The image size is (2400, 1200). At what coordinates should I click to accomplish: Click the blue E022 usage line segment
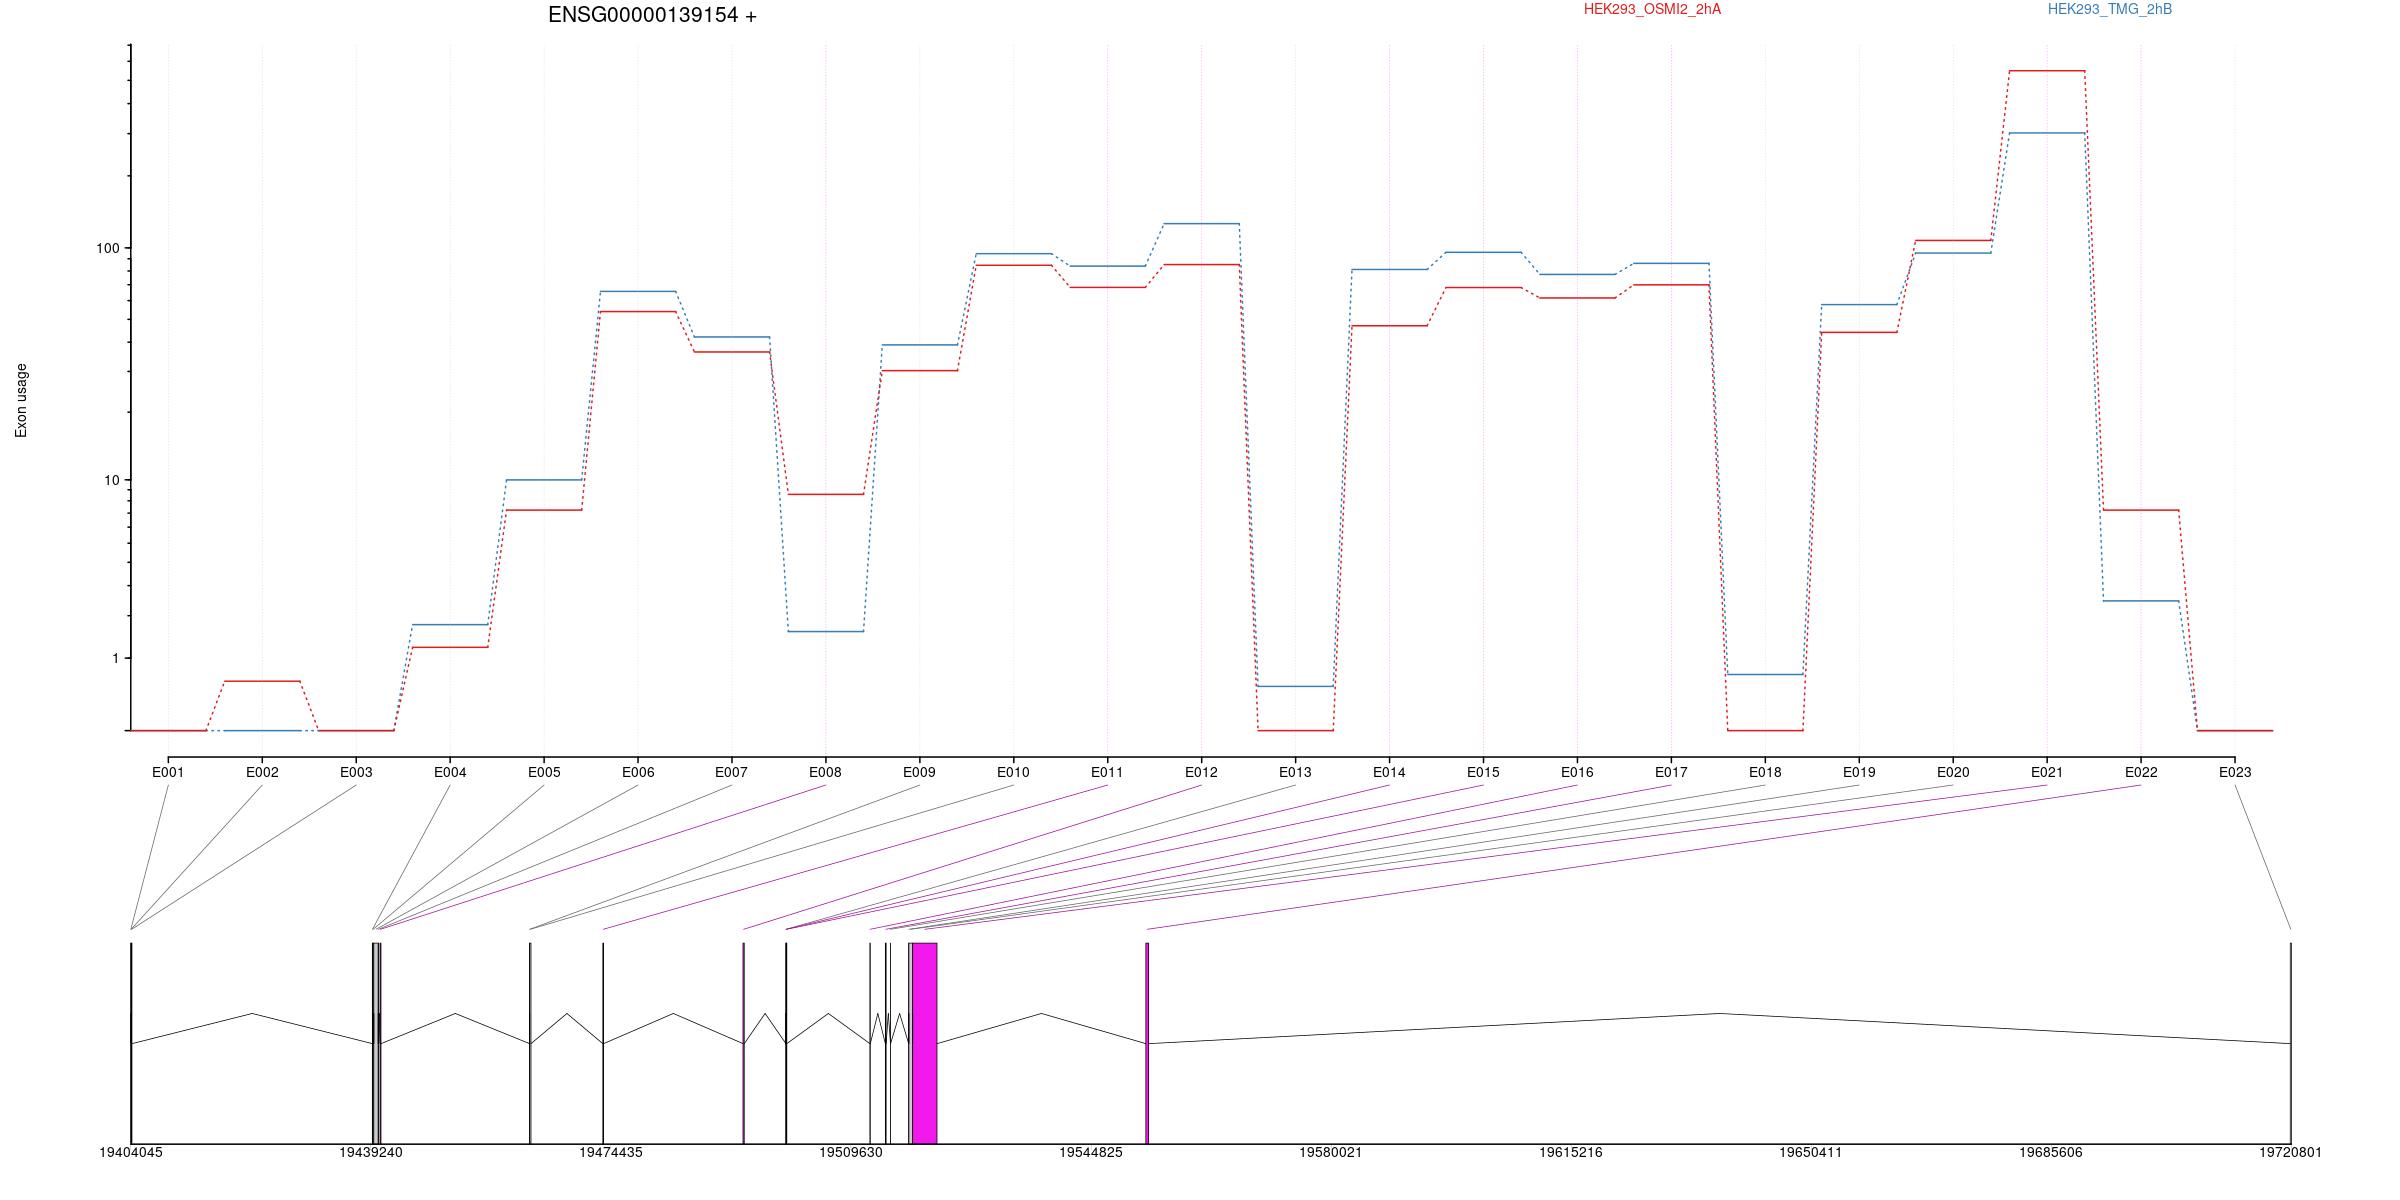(x=2141, y=601)
